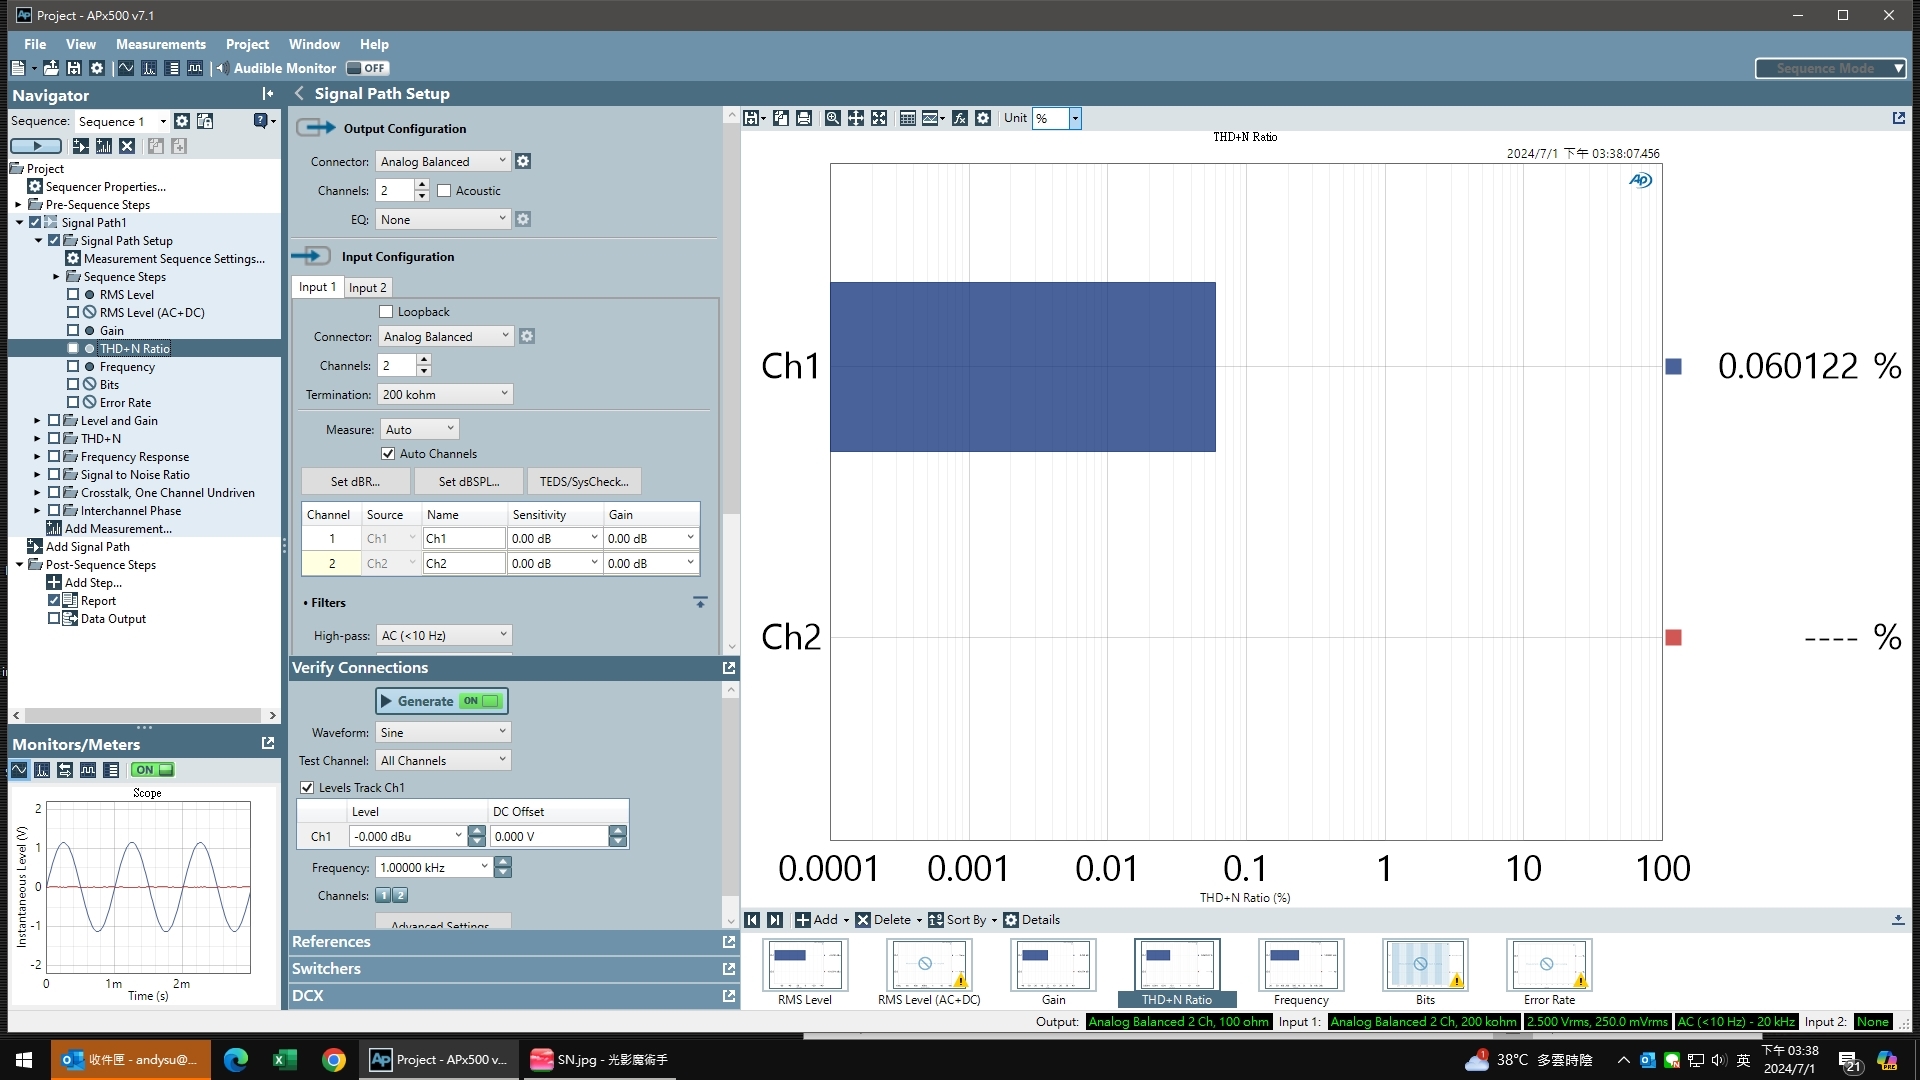This screenshot has height=1080, width=1920.
Task: Toggle the generator ON switch in the Generate button
Action: coord(480,701)
